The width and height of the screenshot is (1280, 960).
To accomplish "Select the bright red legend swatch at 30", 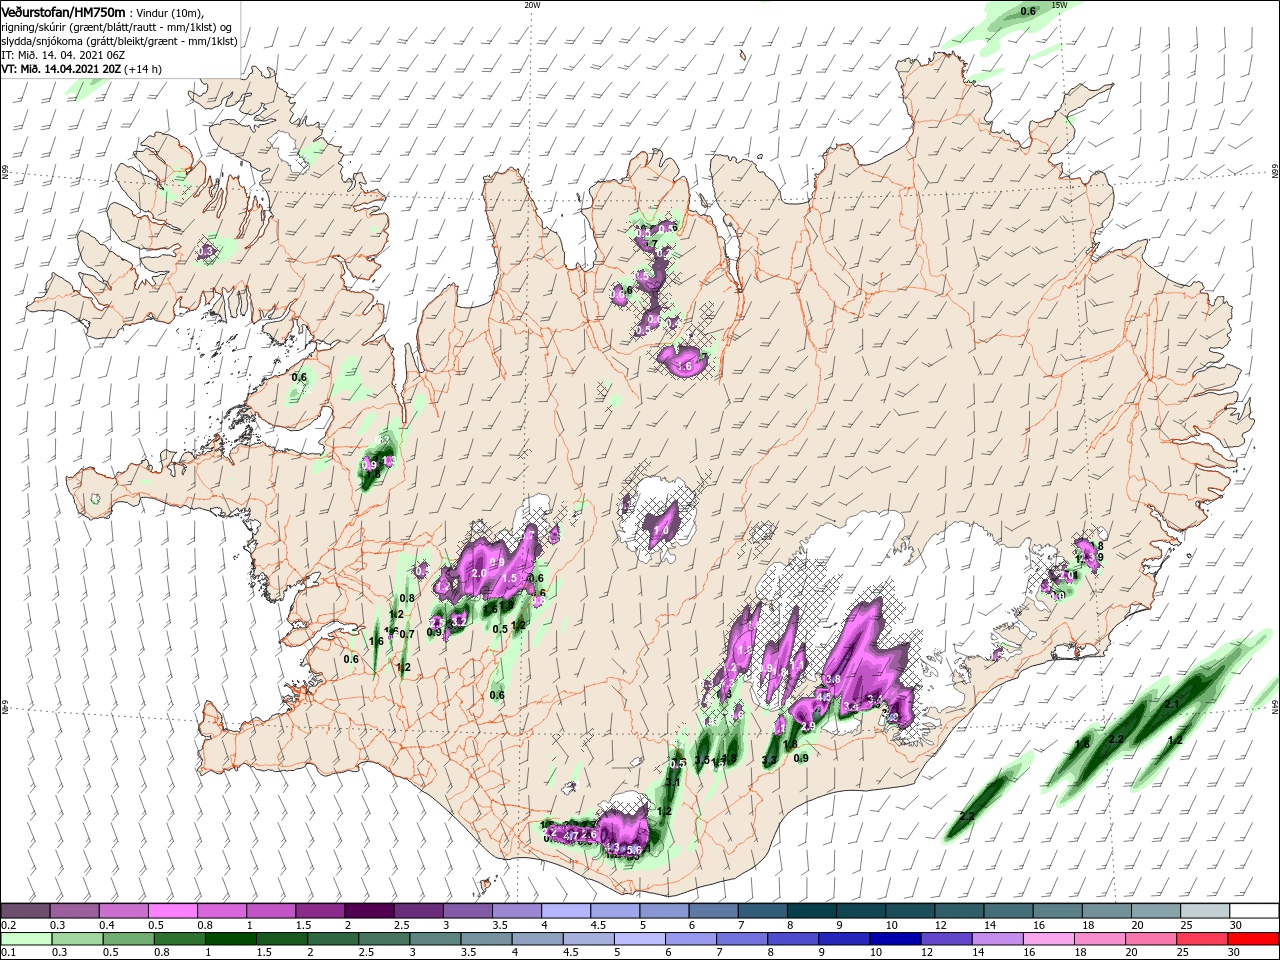I will (1254, 939).
